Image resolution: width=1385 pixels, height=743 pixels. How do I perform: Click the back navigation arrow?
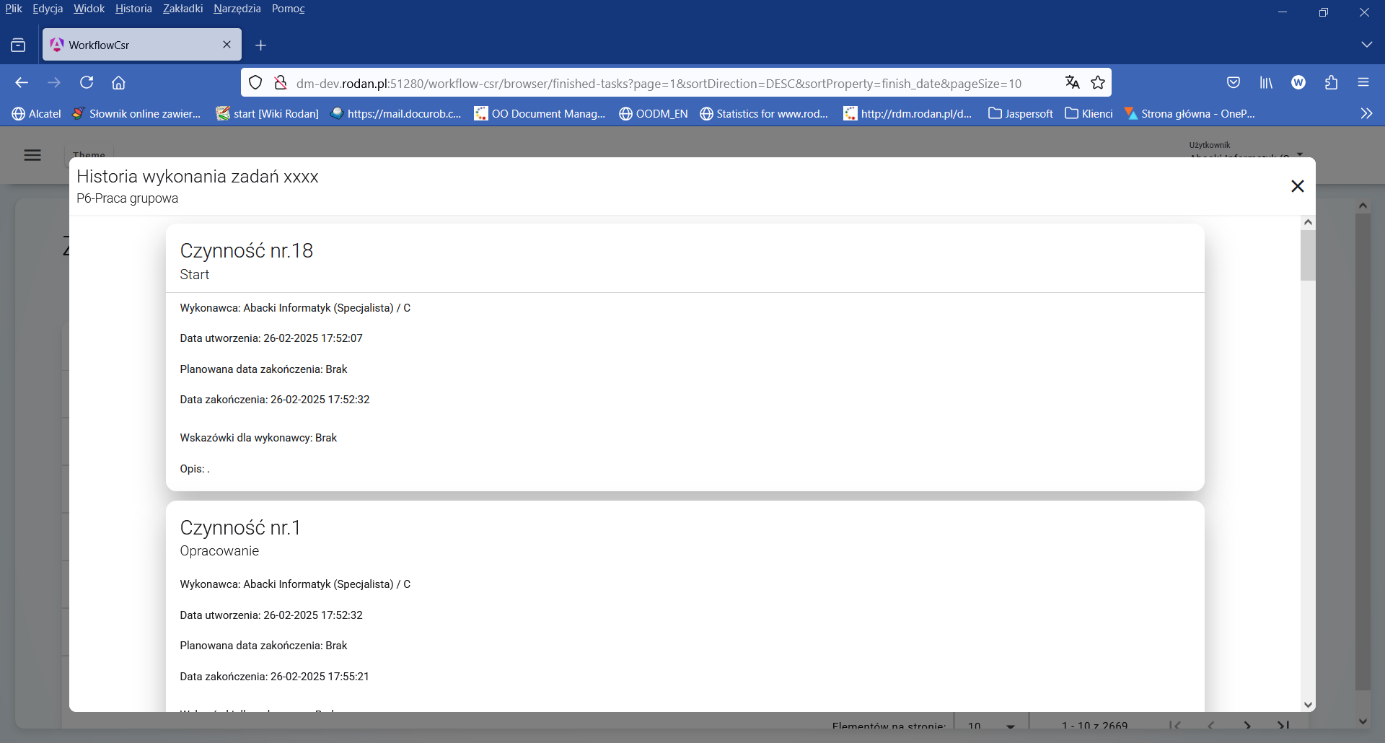[x=22, y=83]
